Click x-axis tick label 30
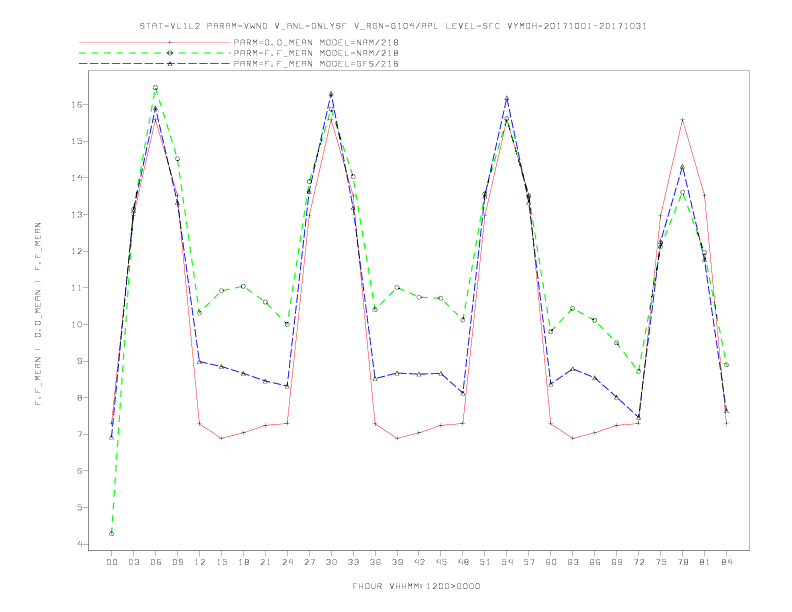The image size is (792, 612). [x=331, y=562]
